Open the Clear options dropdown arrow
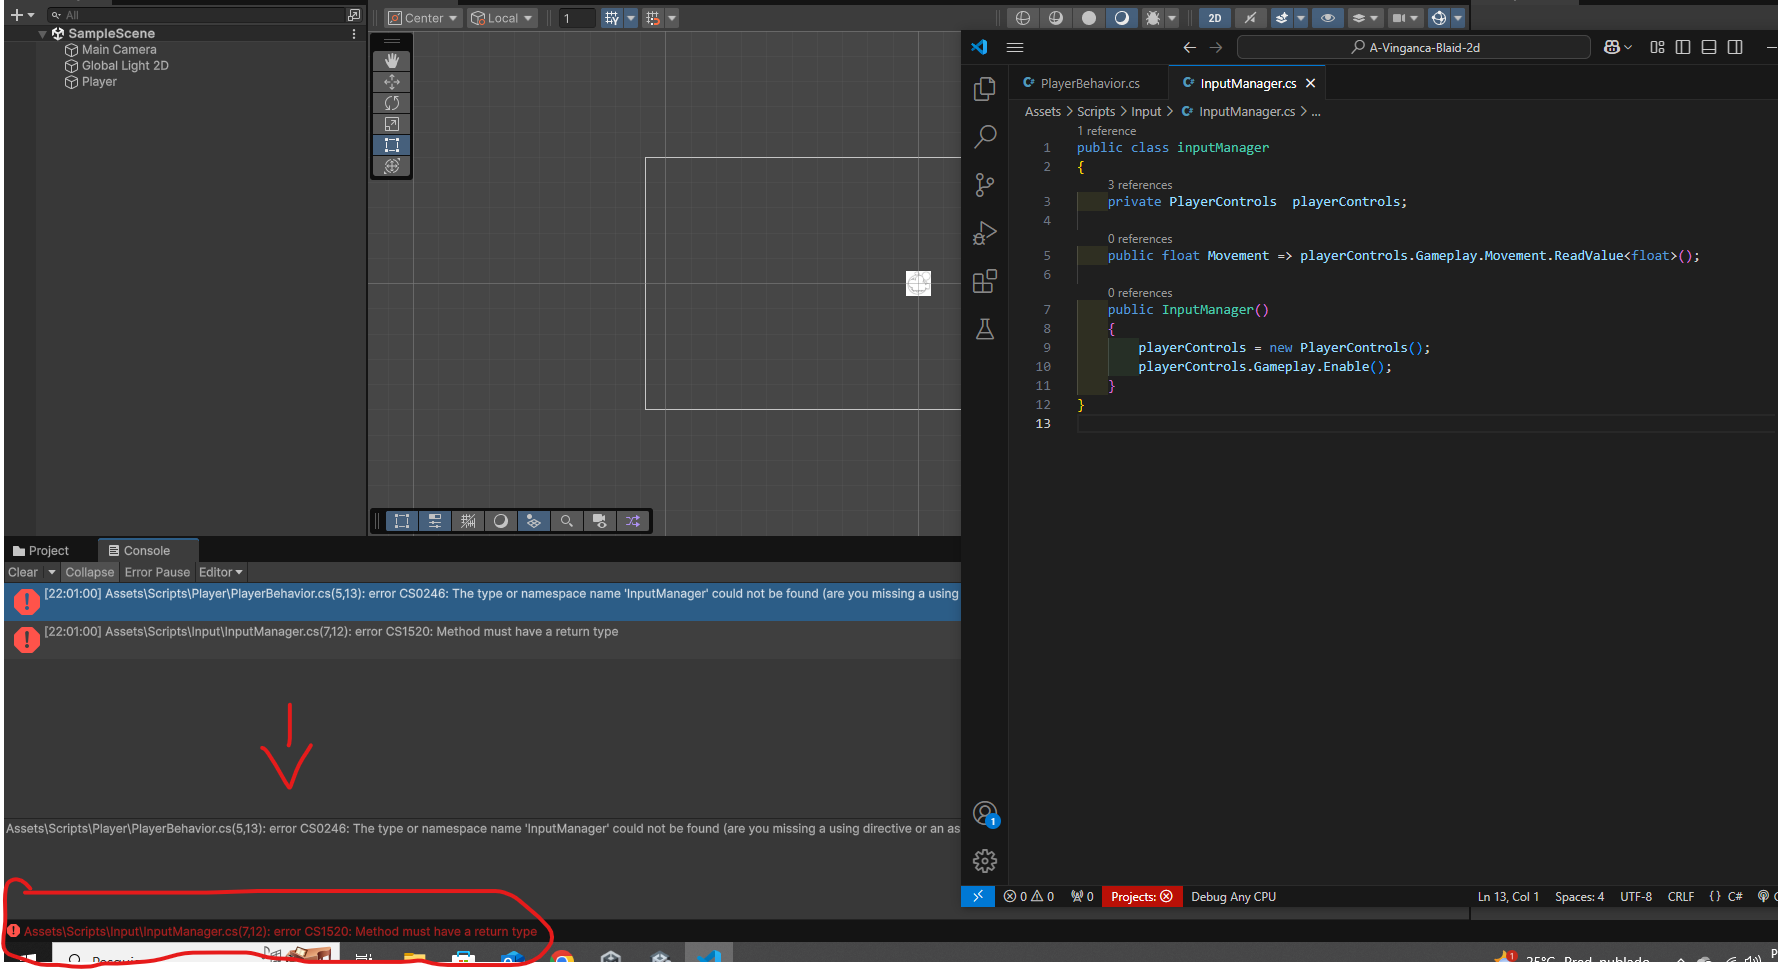This screenshot has height=970, width=1778. click(52, 572)
